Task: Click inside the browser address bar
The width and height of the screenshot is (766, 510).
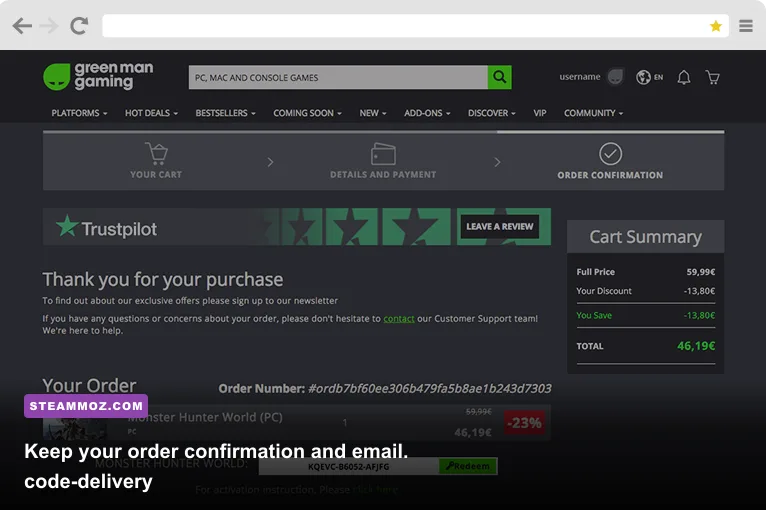Action: point(415,25)
